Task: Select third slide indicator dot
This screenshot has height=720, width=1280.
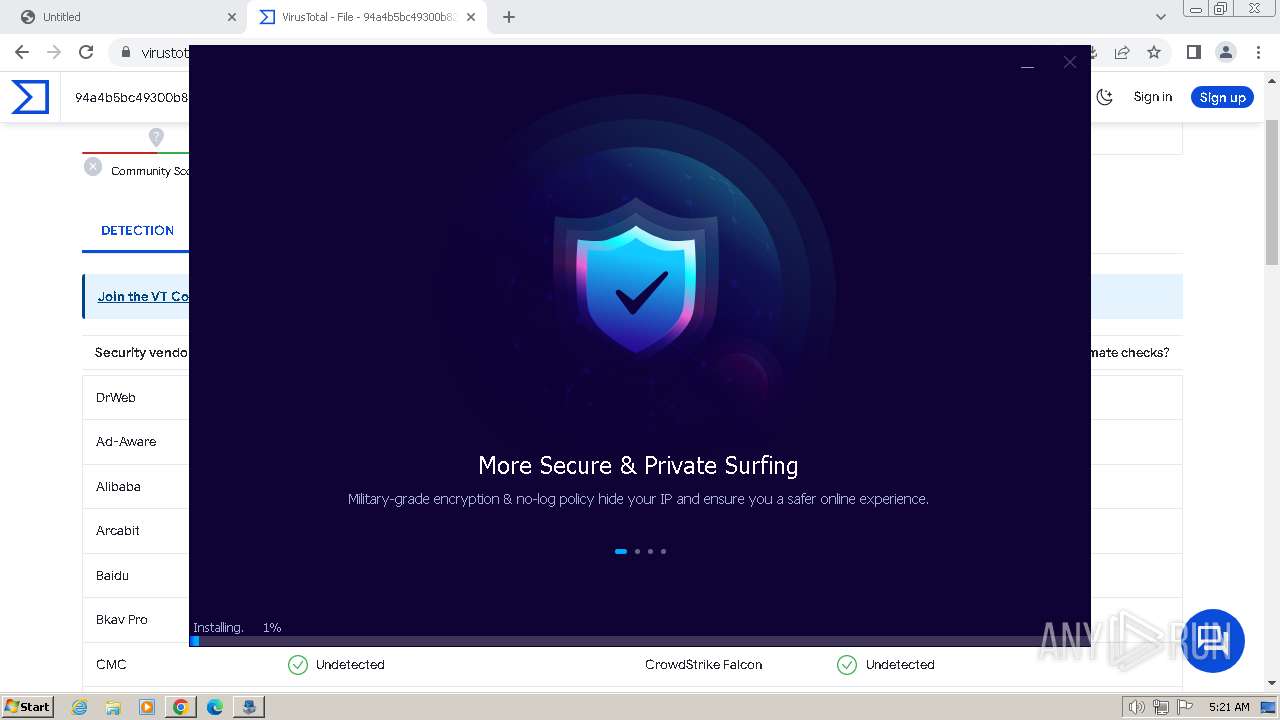Action: (650, 551)
